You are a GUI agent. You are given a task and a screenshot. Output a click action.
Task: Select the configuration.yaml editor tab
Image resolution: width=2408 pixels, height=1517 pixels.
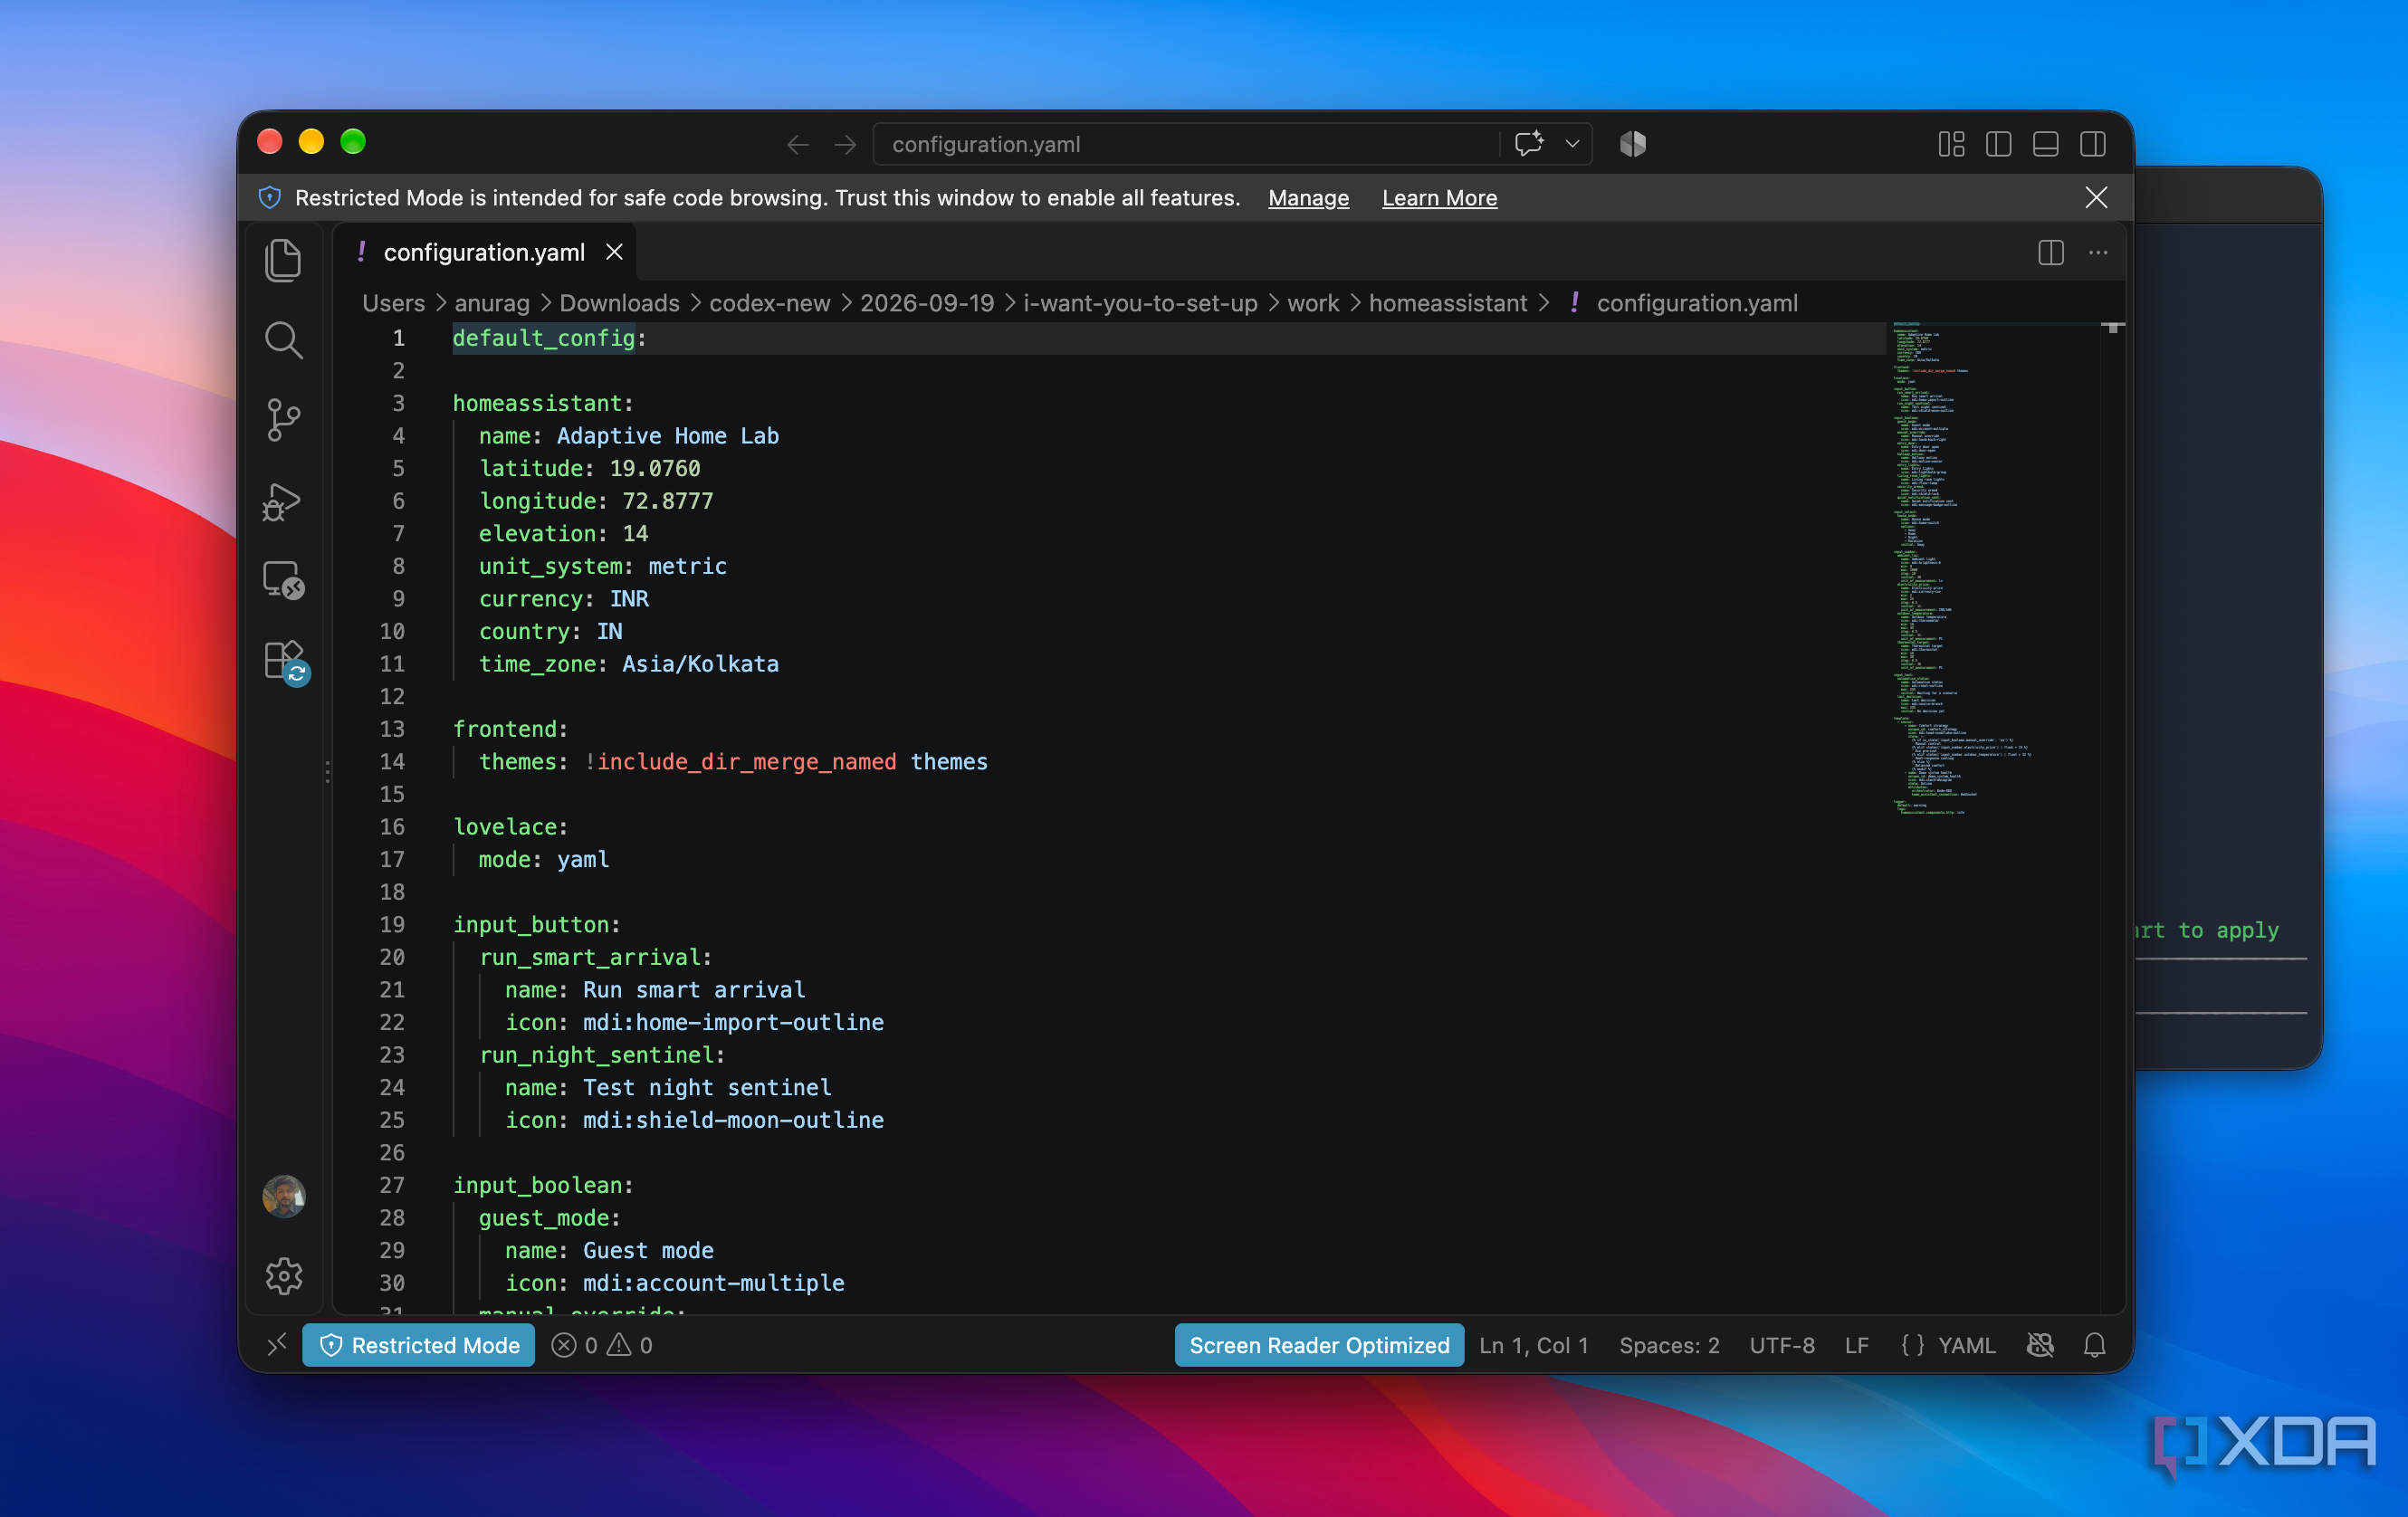click(484, 253)
